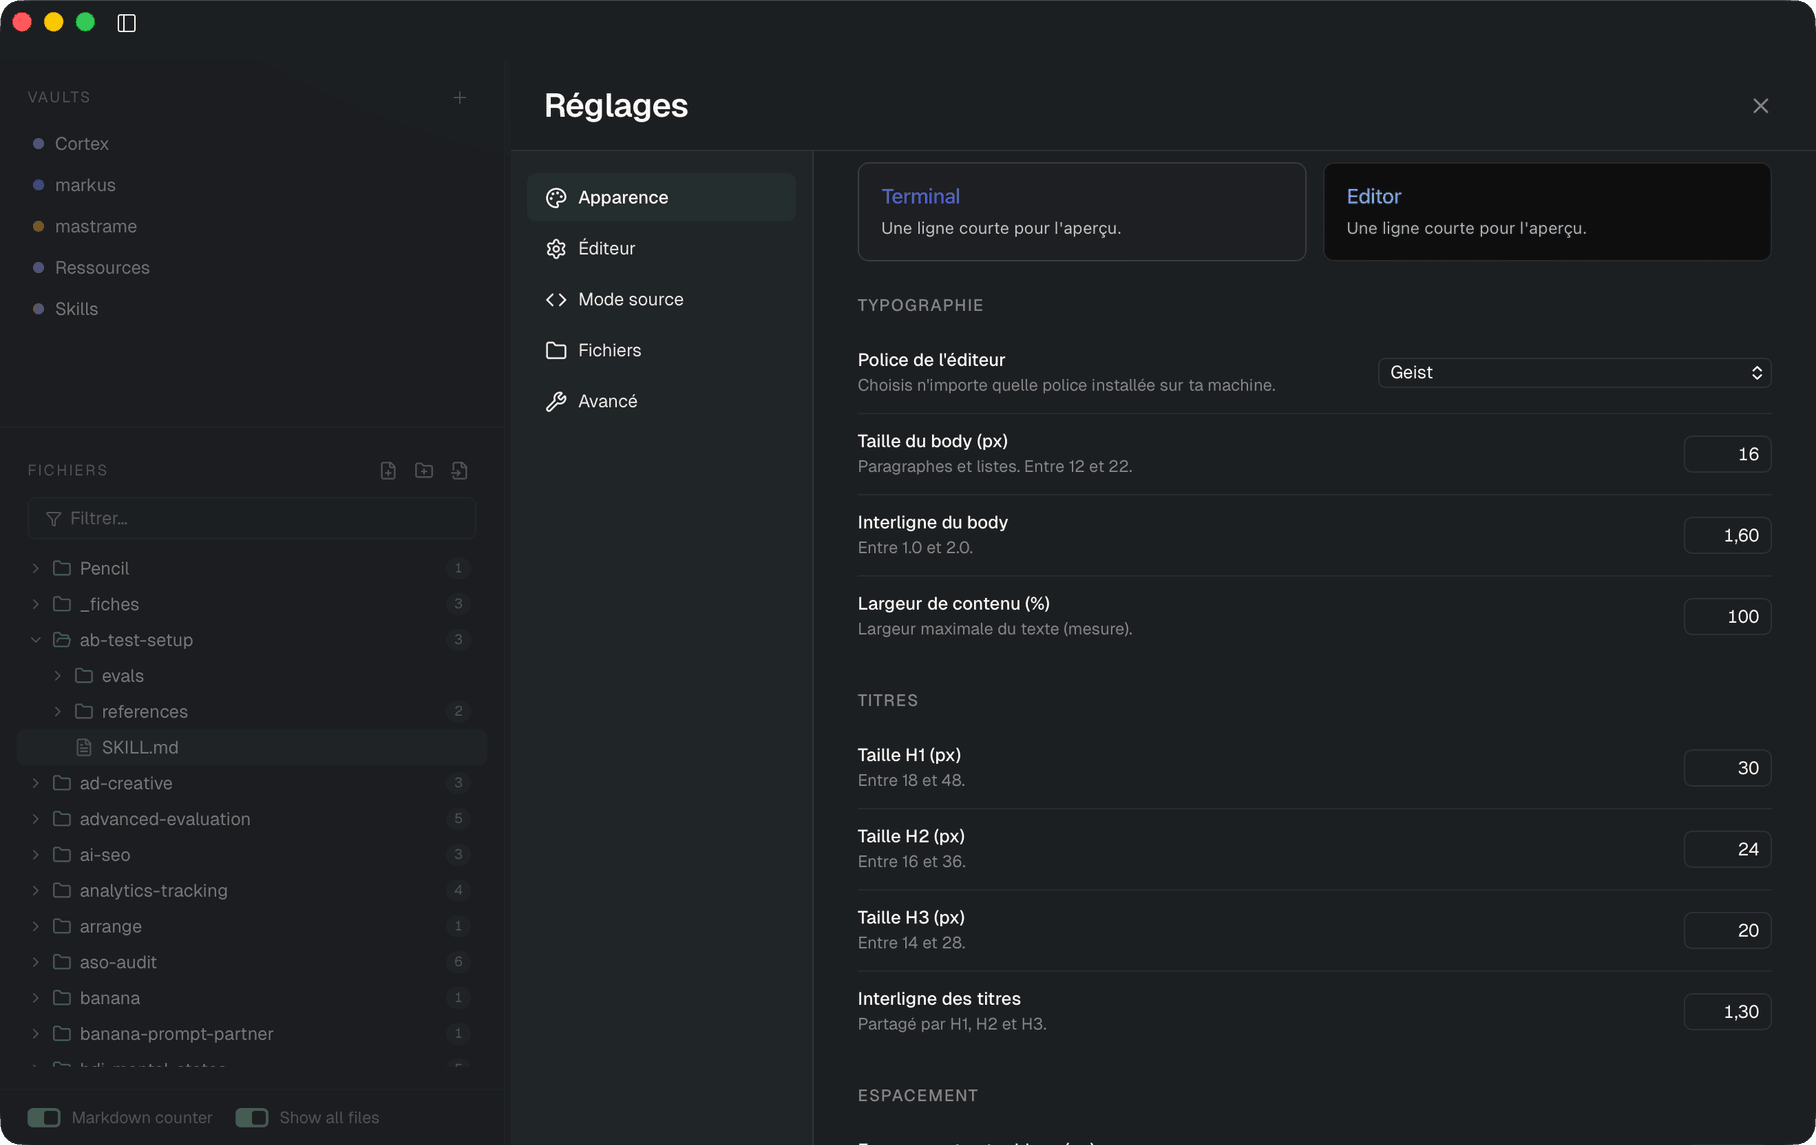The width and height of the screenshot is (1816, 1145).
Task: Expand the Pencil folder
Action: tap(36, 568)
